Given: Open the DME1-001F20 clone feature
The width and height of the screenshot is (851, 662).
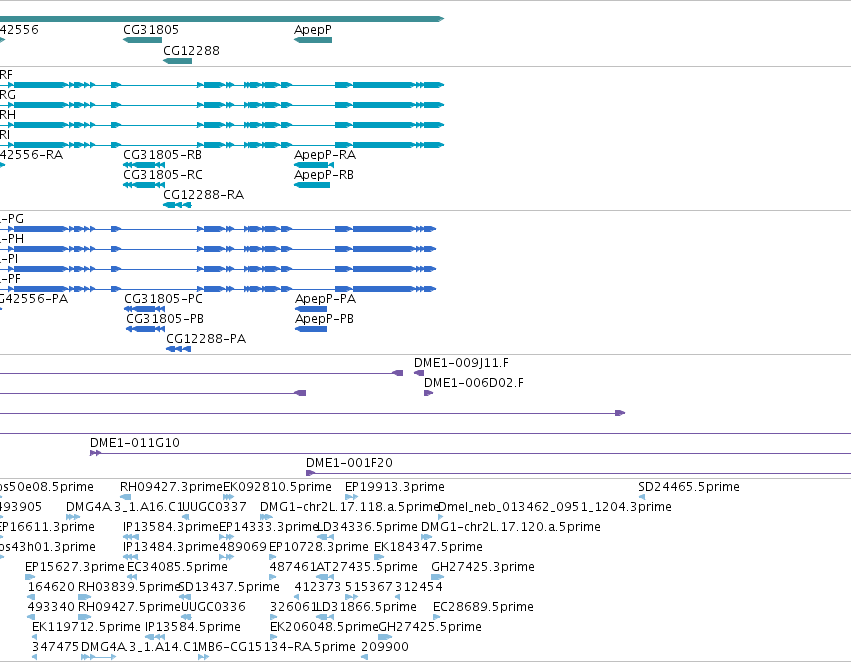Looking at the screenshot, I should point(350,463).
